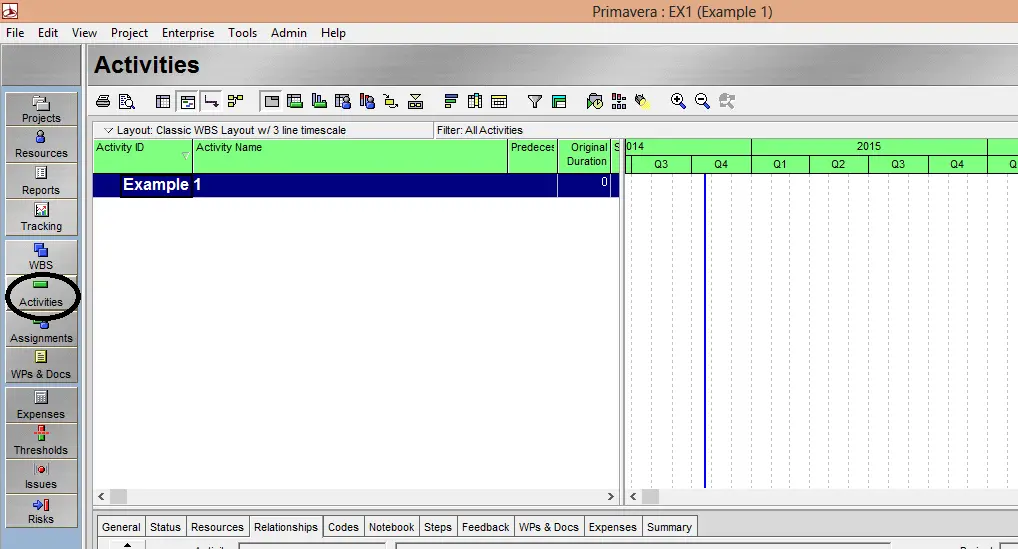Screen dimensions: 1018x549
Task: Show Activity Usage Spreadsheet icon
Action: (x=295, y=101)
